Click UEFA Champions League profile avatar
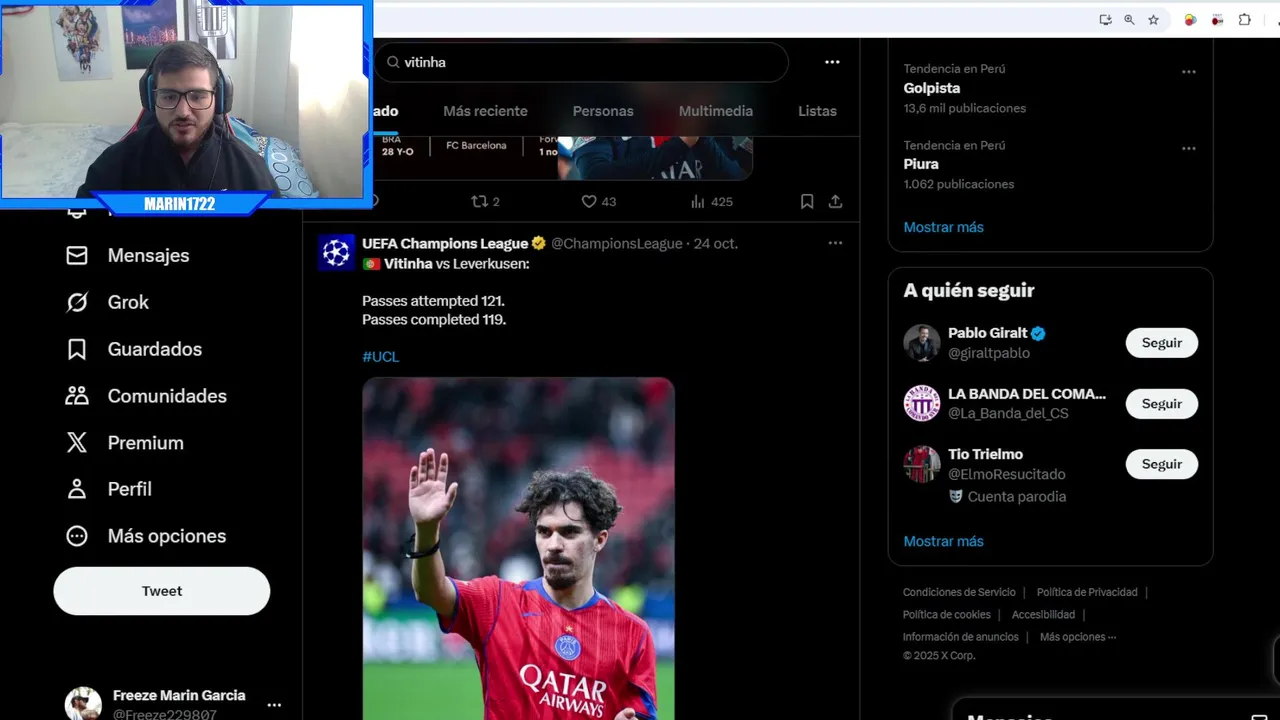Viewport: 1280px width, 720px height. pos(336,253)
